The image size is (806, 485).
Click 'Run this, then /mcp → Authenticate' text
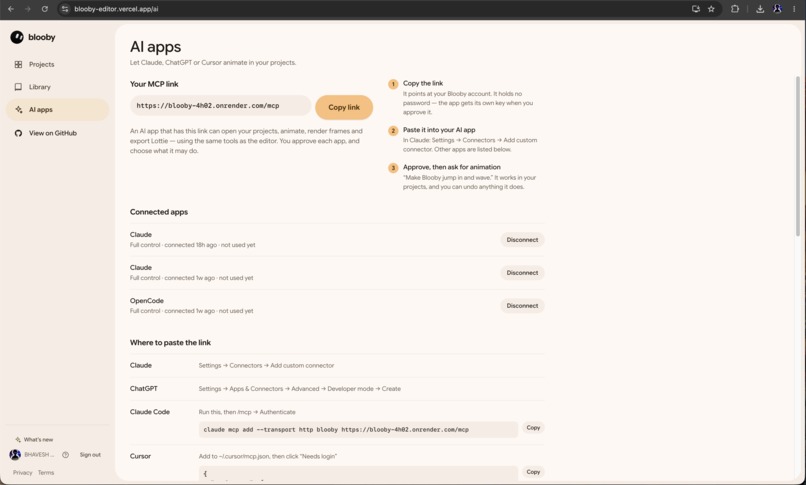(247, 412)
